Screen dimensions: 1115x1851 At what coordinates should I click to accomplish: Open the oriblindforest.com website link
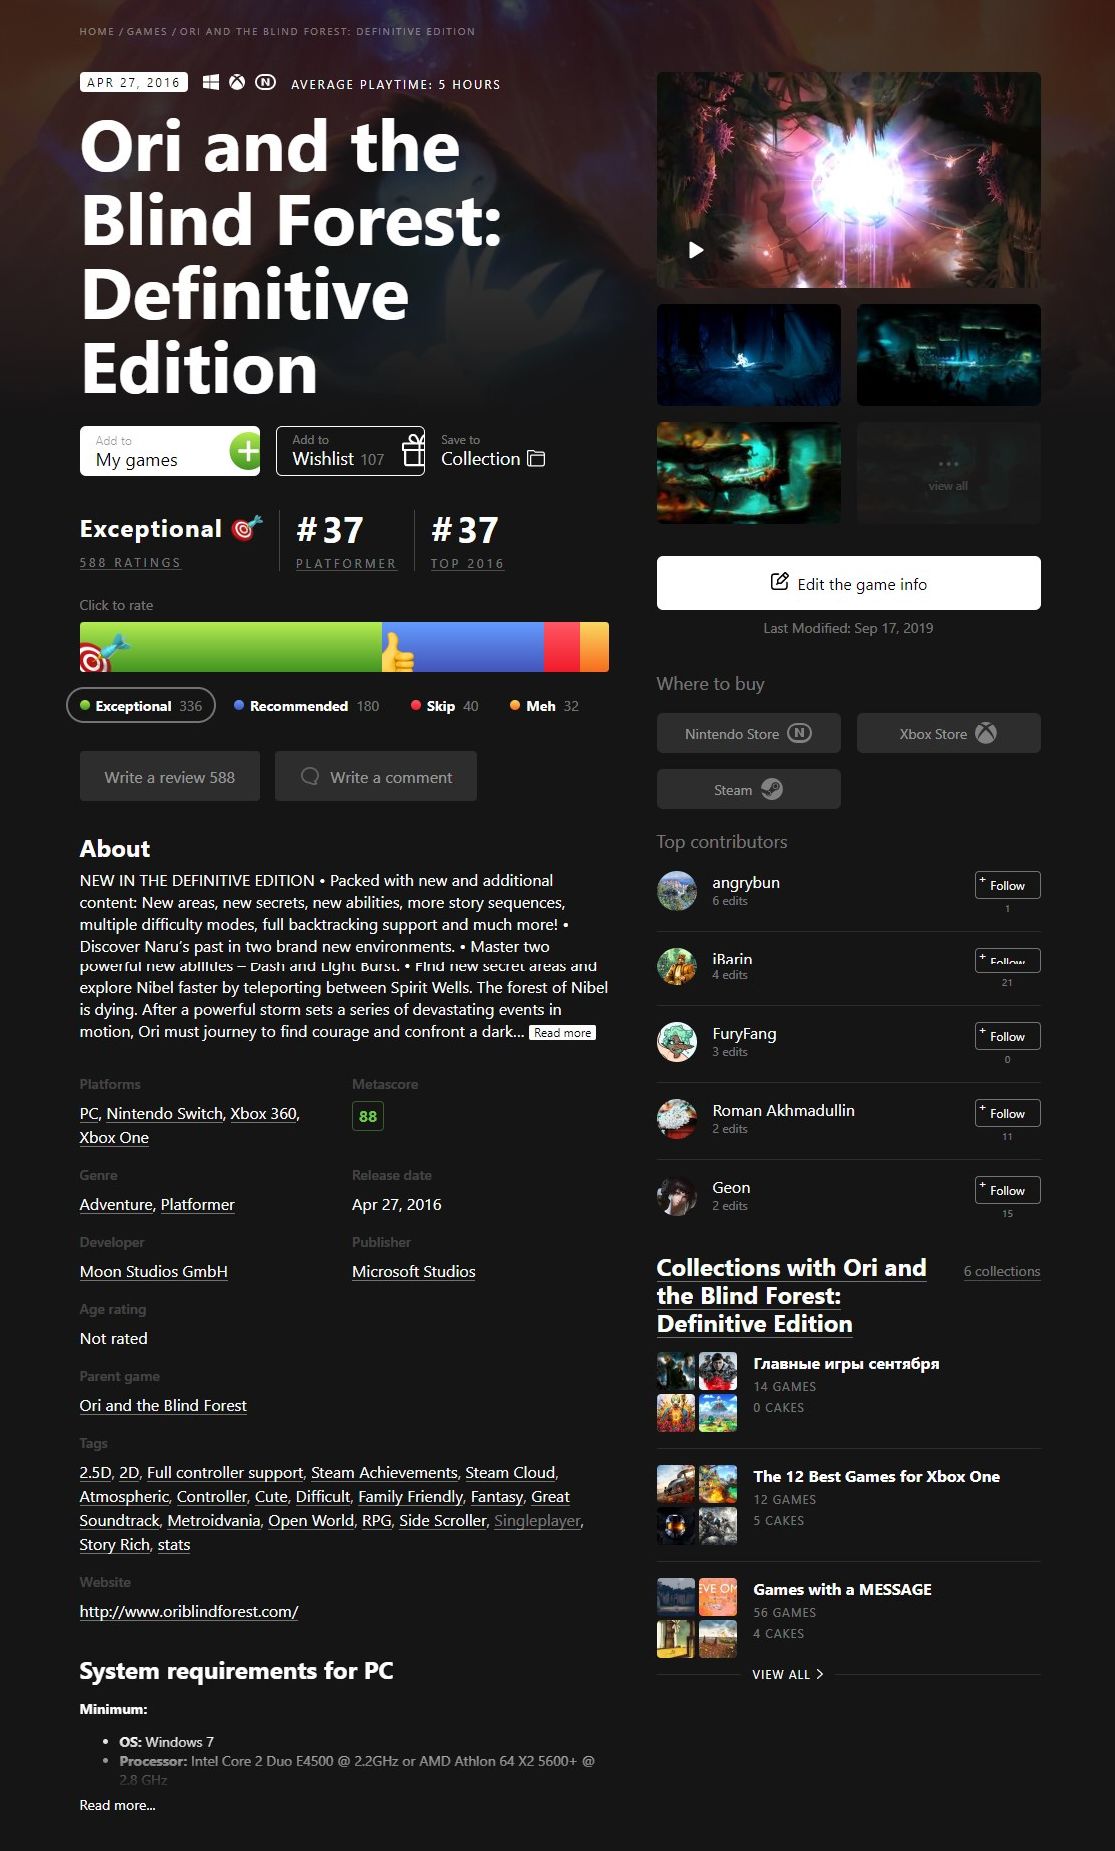189,1611
